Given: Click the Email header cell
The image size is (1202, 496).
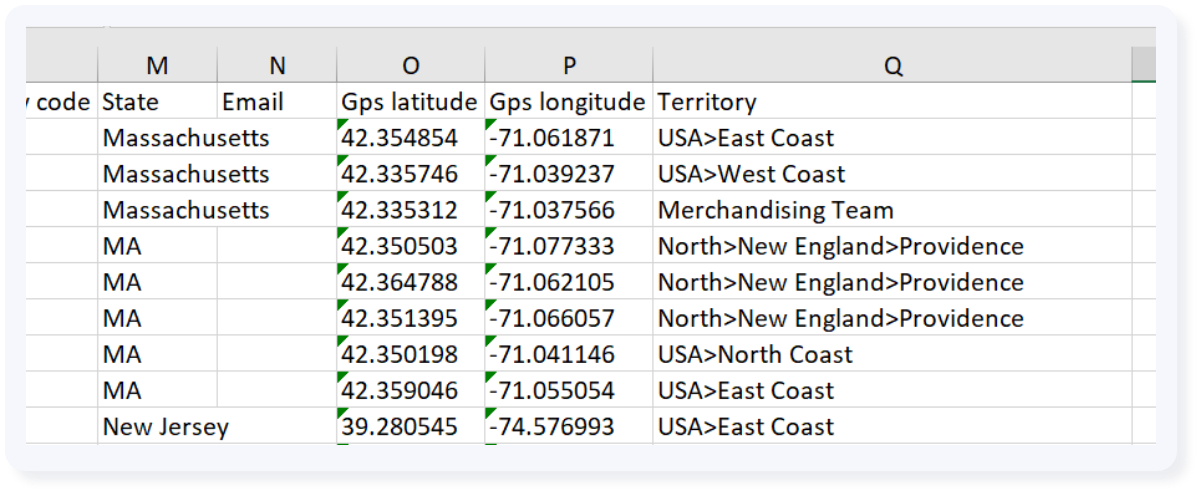Looking at the screenshot, I should (x=277, y=102).
